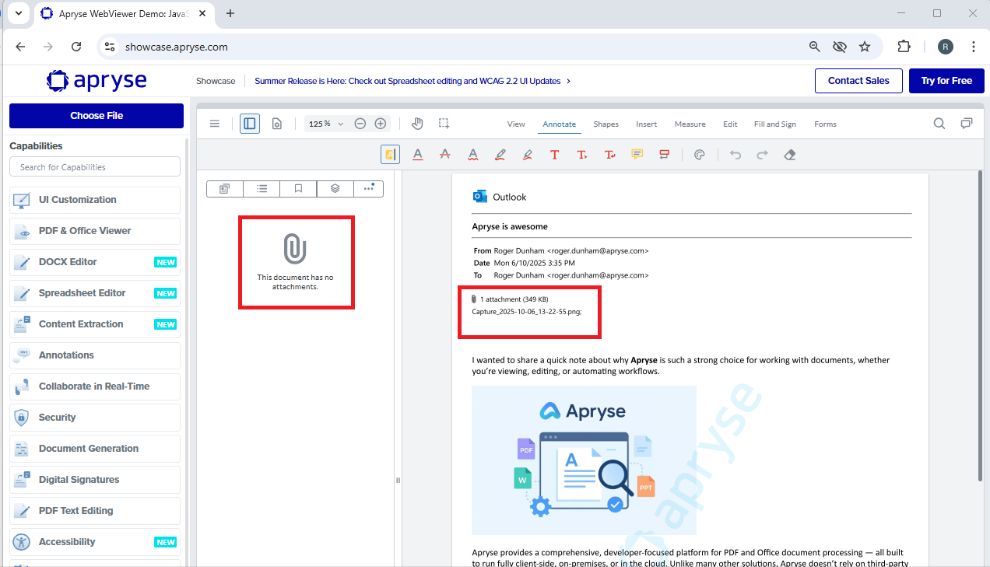The width and height of the screenshot is (990, 567).
Task: Select the second text tool with arrow
Action: tap(581, 155)
